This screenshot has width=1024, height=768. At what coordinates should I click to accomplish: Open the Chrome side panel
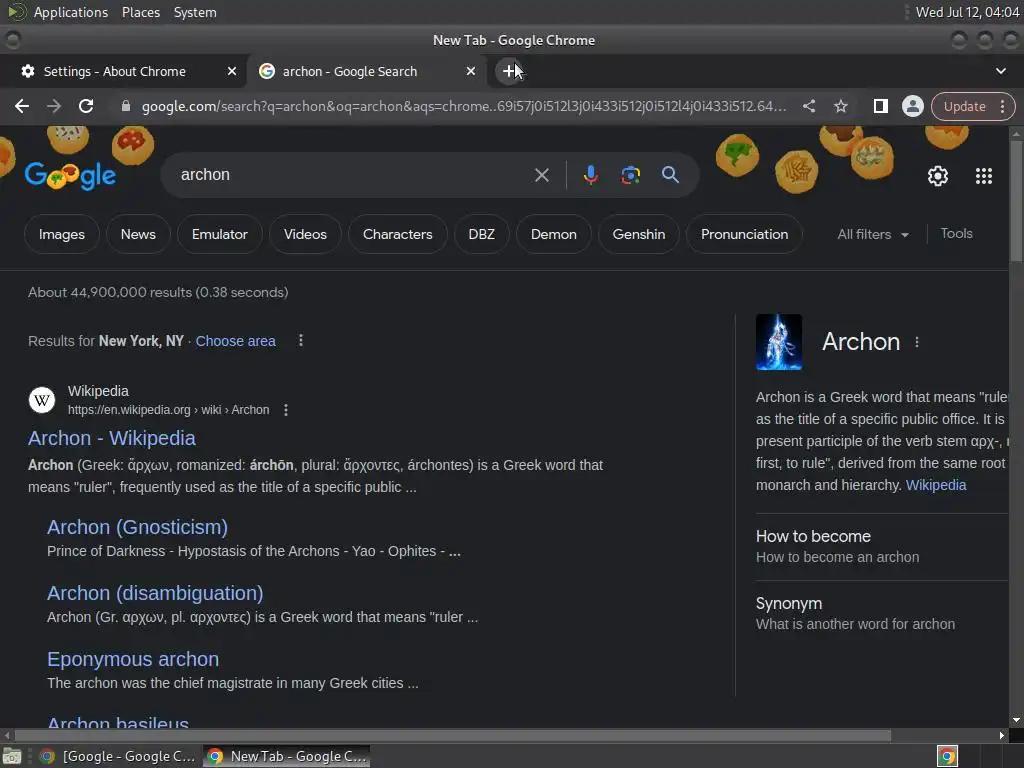880,106
